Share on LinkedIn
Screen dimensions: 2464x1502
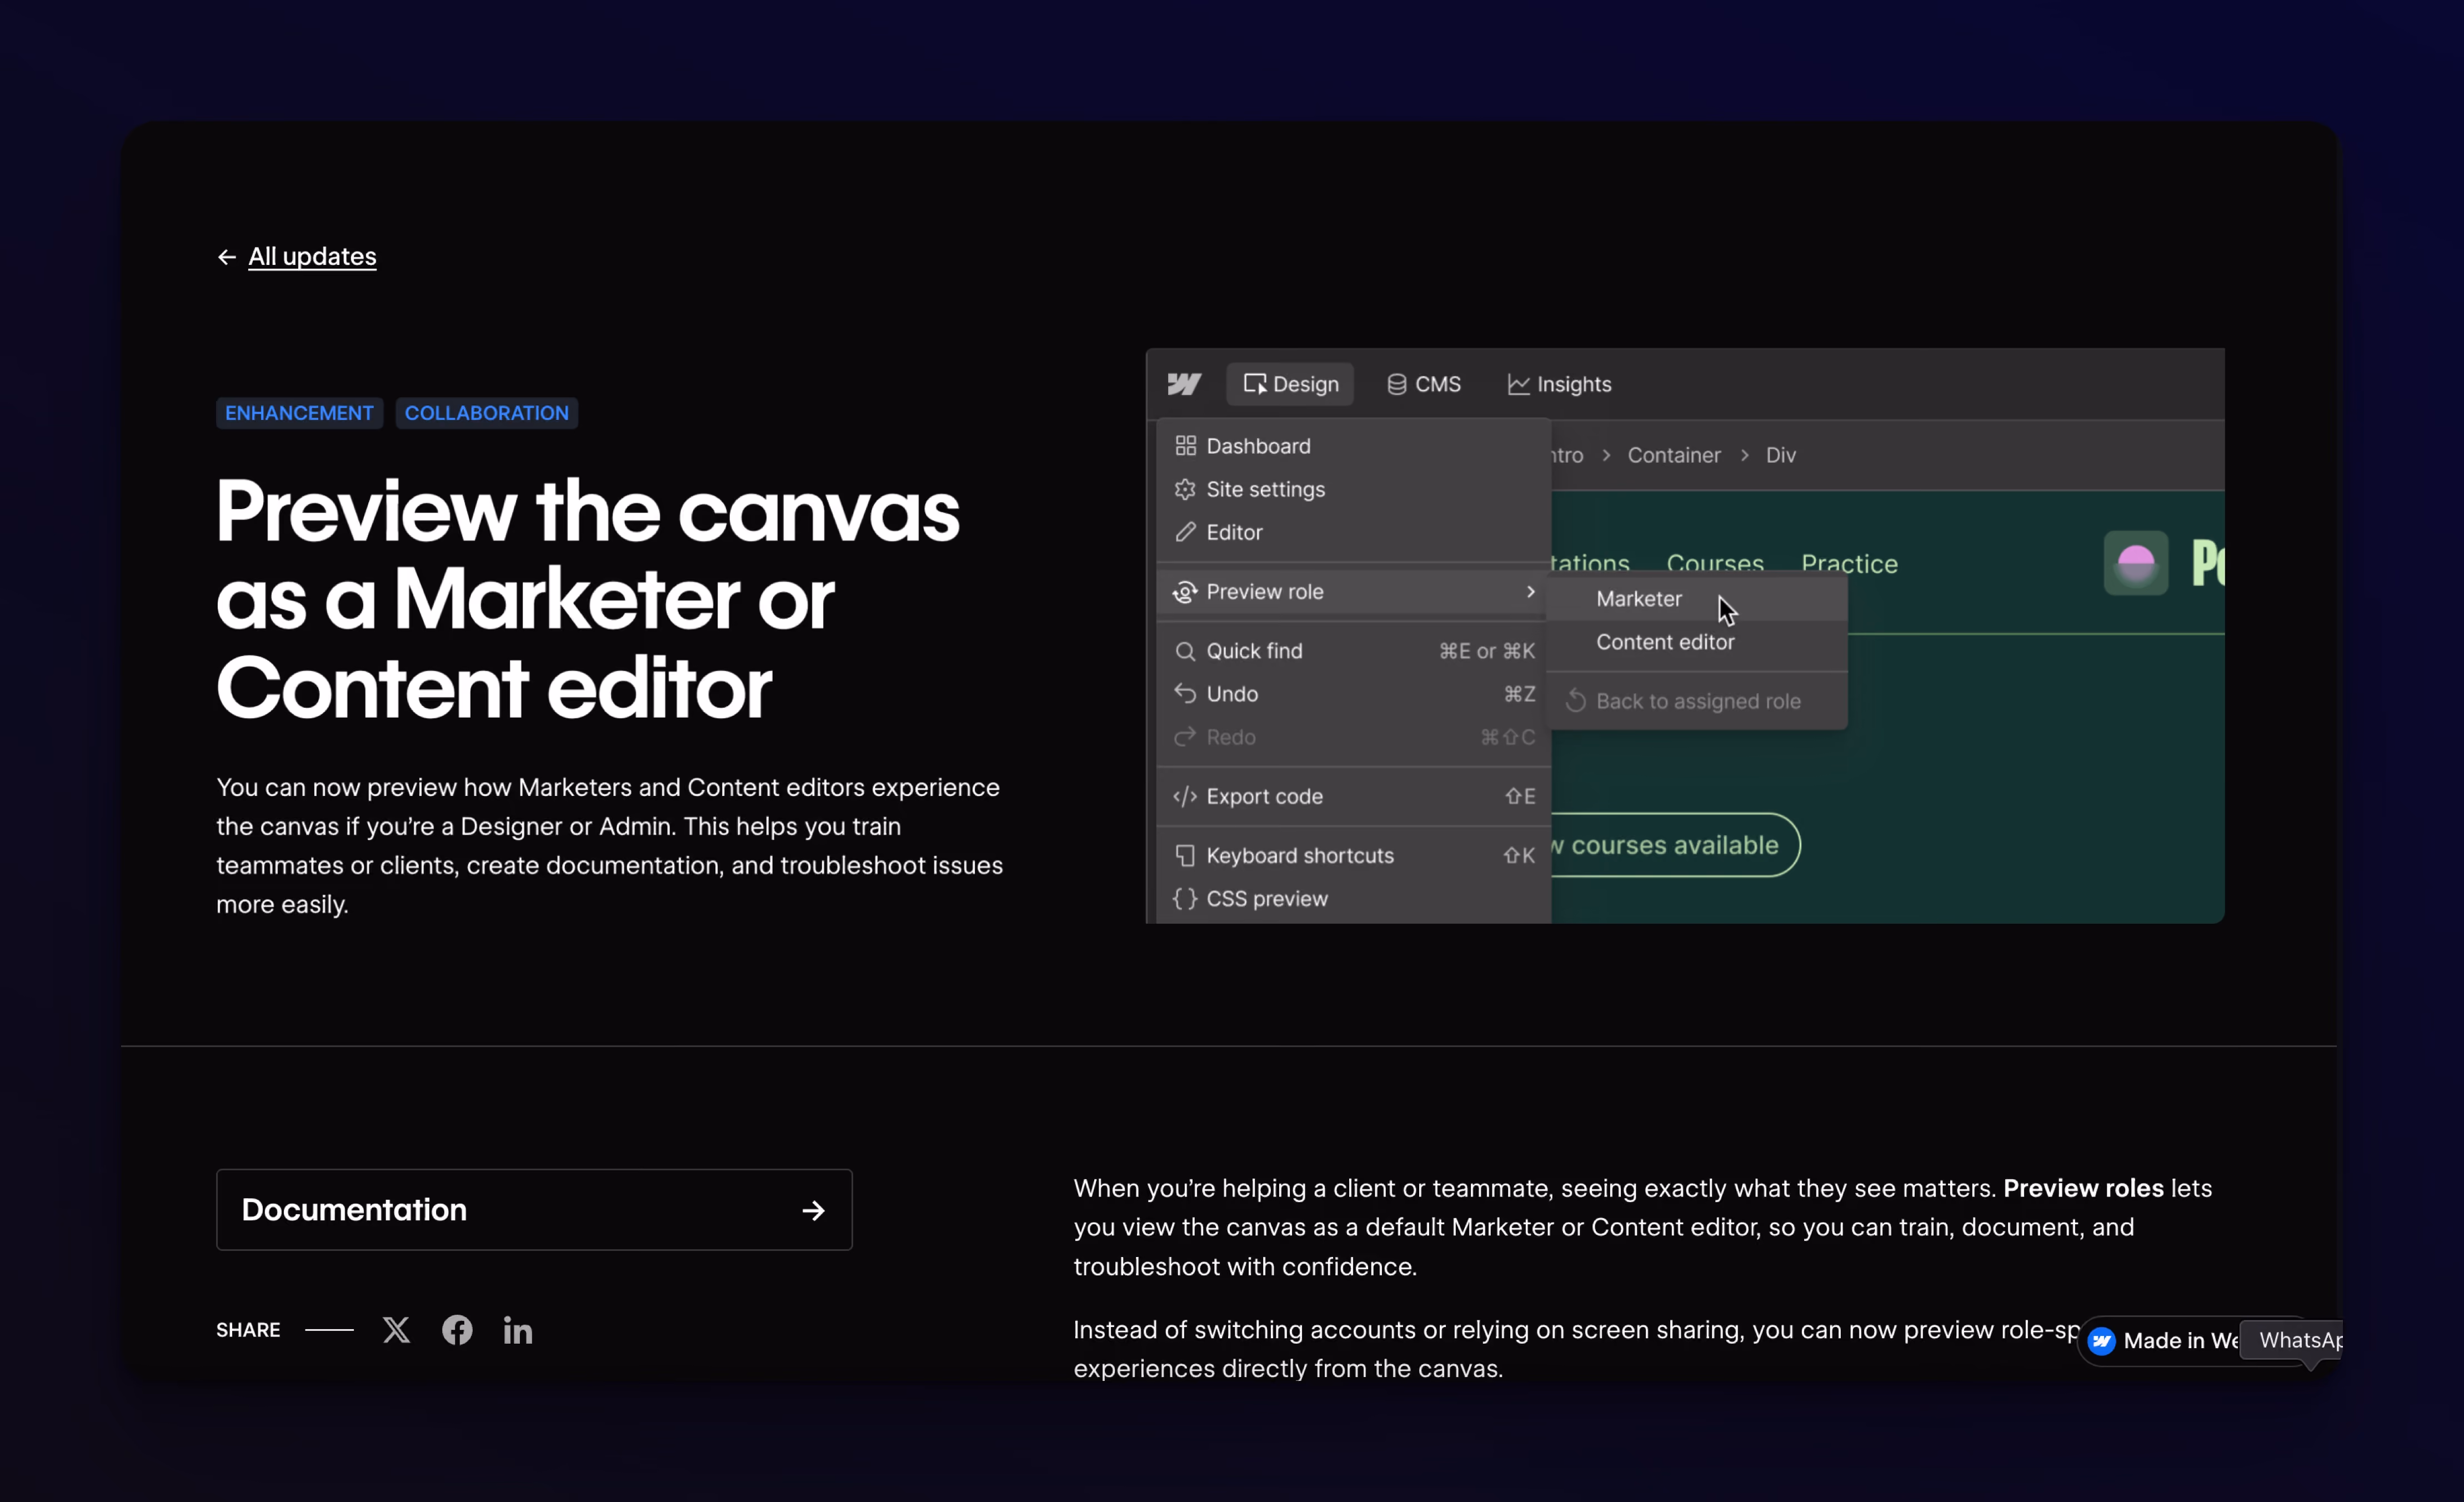coord(518,1330)
